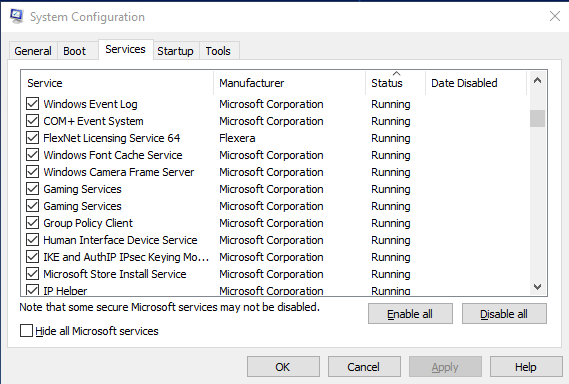Screen dimensions: 569x384
Task: Click the services list scrollbar thumb
Action: tap(537, 119)
